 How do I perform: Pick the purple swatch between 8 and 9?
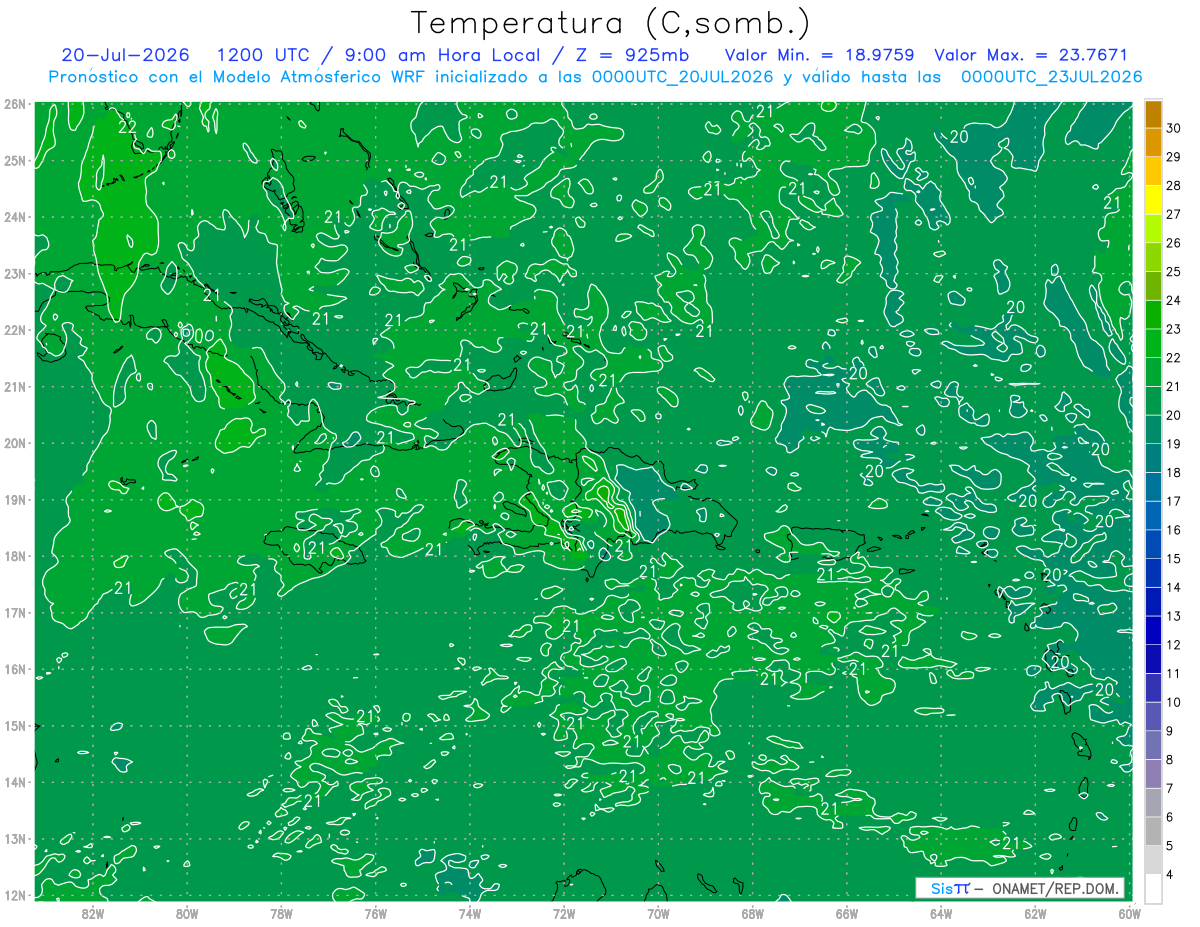(x=1153, y=745)
